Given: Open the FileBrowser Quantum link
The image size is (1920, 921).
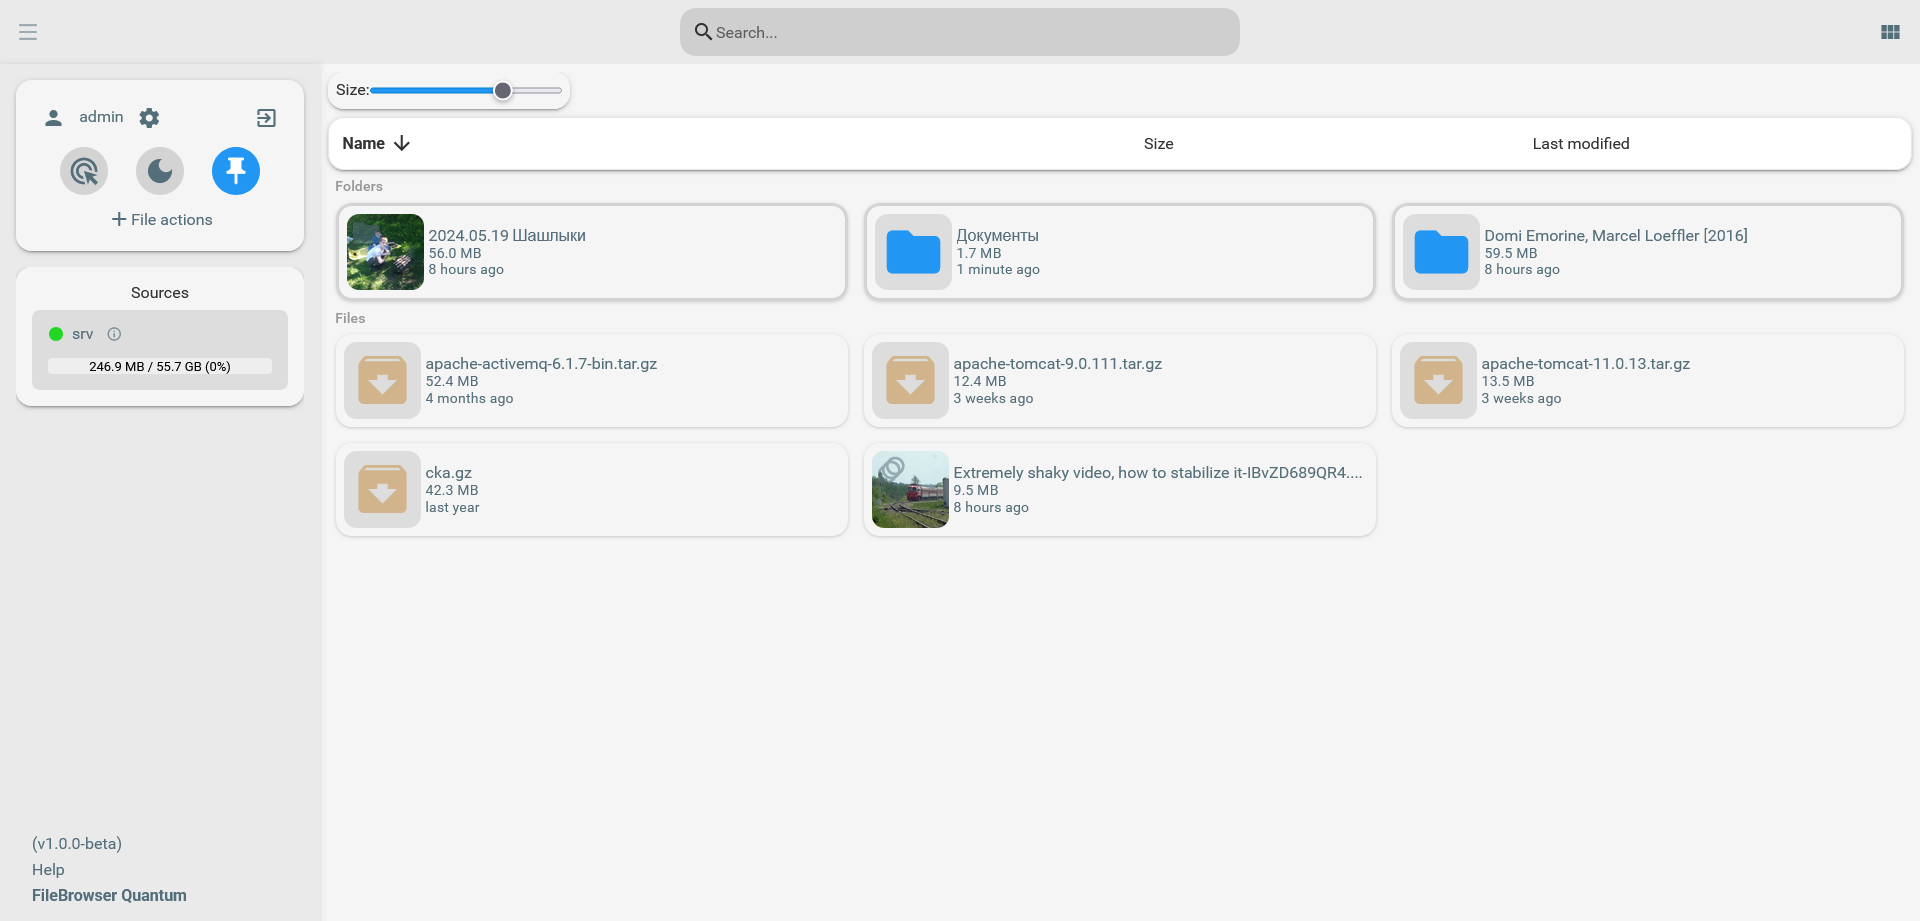Looking at the screenshot, I should point(109,896).
